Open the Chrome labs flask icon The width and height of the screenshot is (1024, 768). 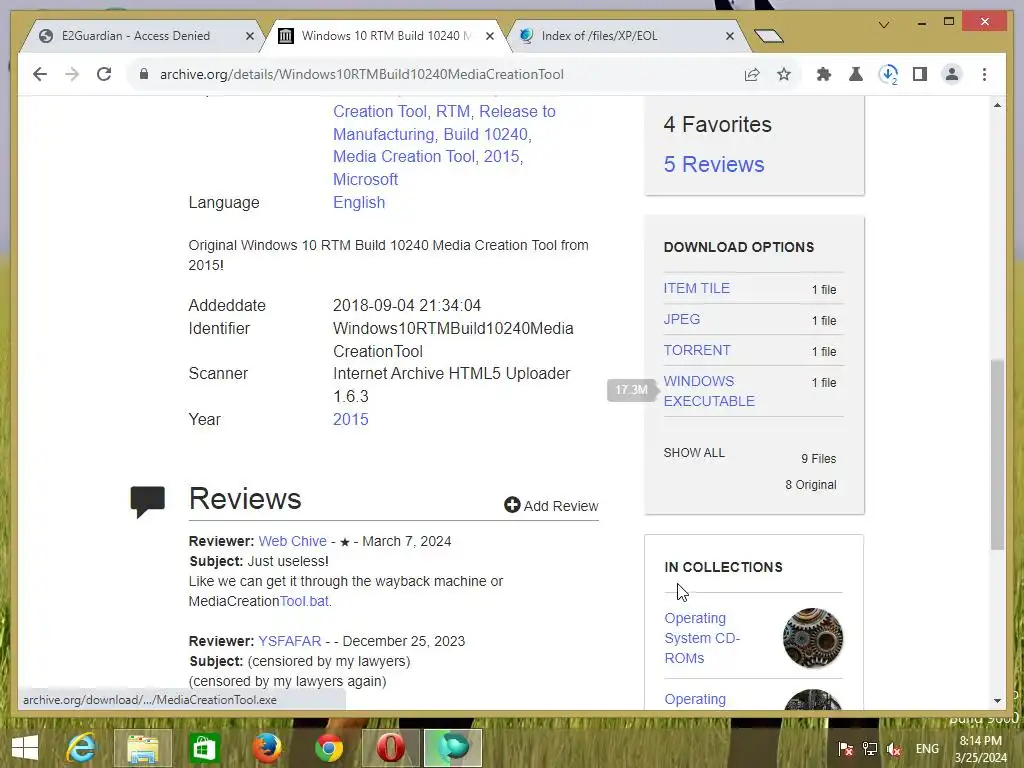pos(856,74)
